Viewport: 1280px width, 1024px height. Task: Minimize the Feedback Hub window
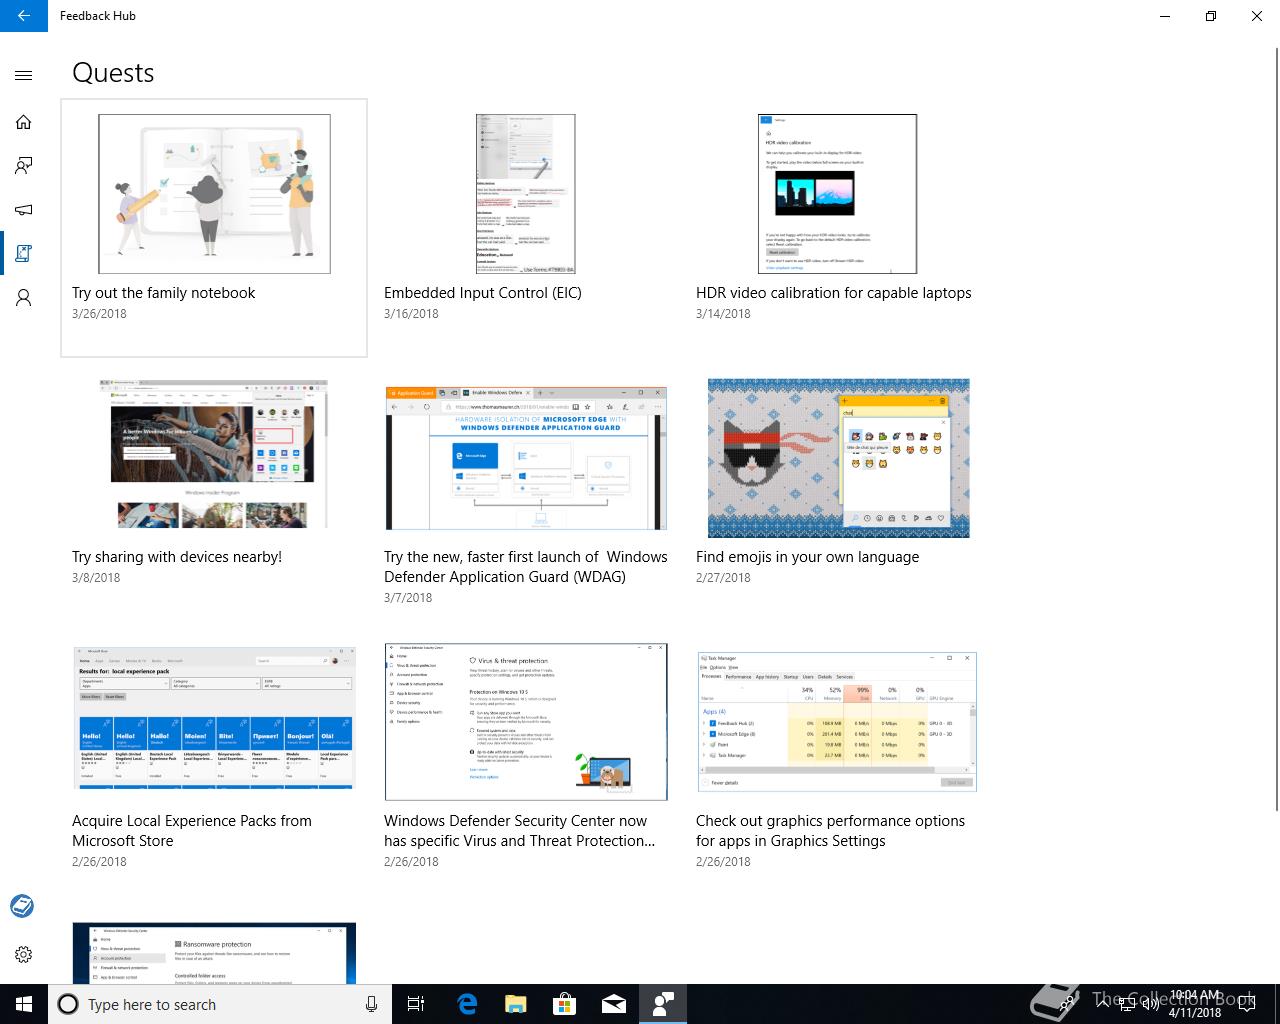(x=1165, y=16)
